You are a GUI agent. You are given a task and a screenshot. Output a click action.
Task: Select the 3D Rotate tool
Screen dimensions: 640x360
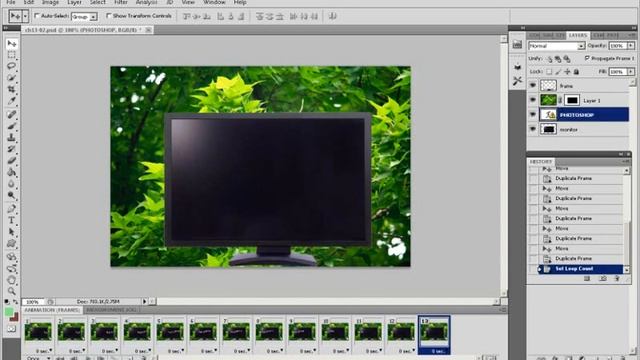11,257
